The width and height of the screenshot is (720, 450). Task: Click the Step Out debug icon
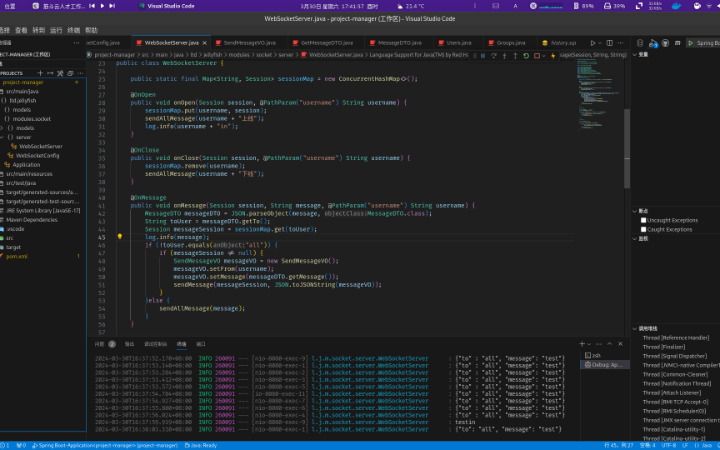pos(515,56)
